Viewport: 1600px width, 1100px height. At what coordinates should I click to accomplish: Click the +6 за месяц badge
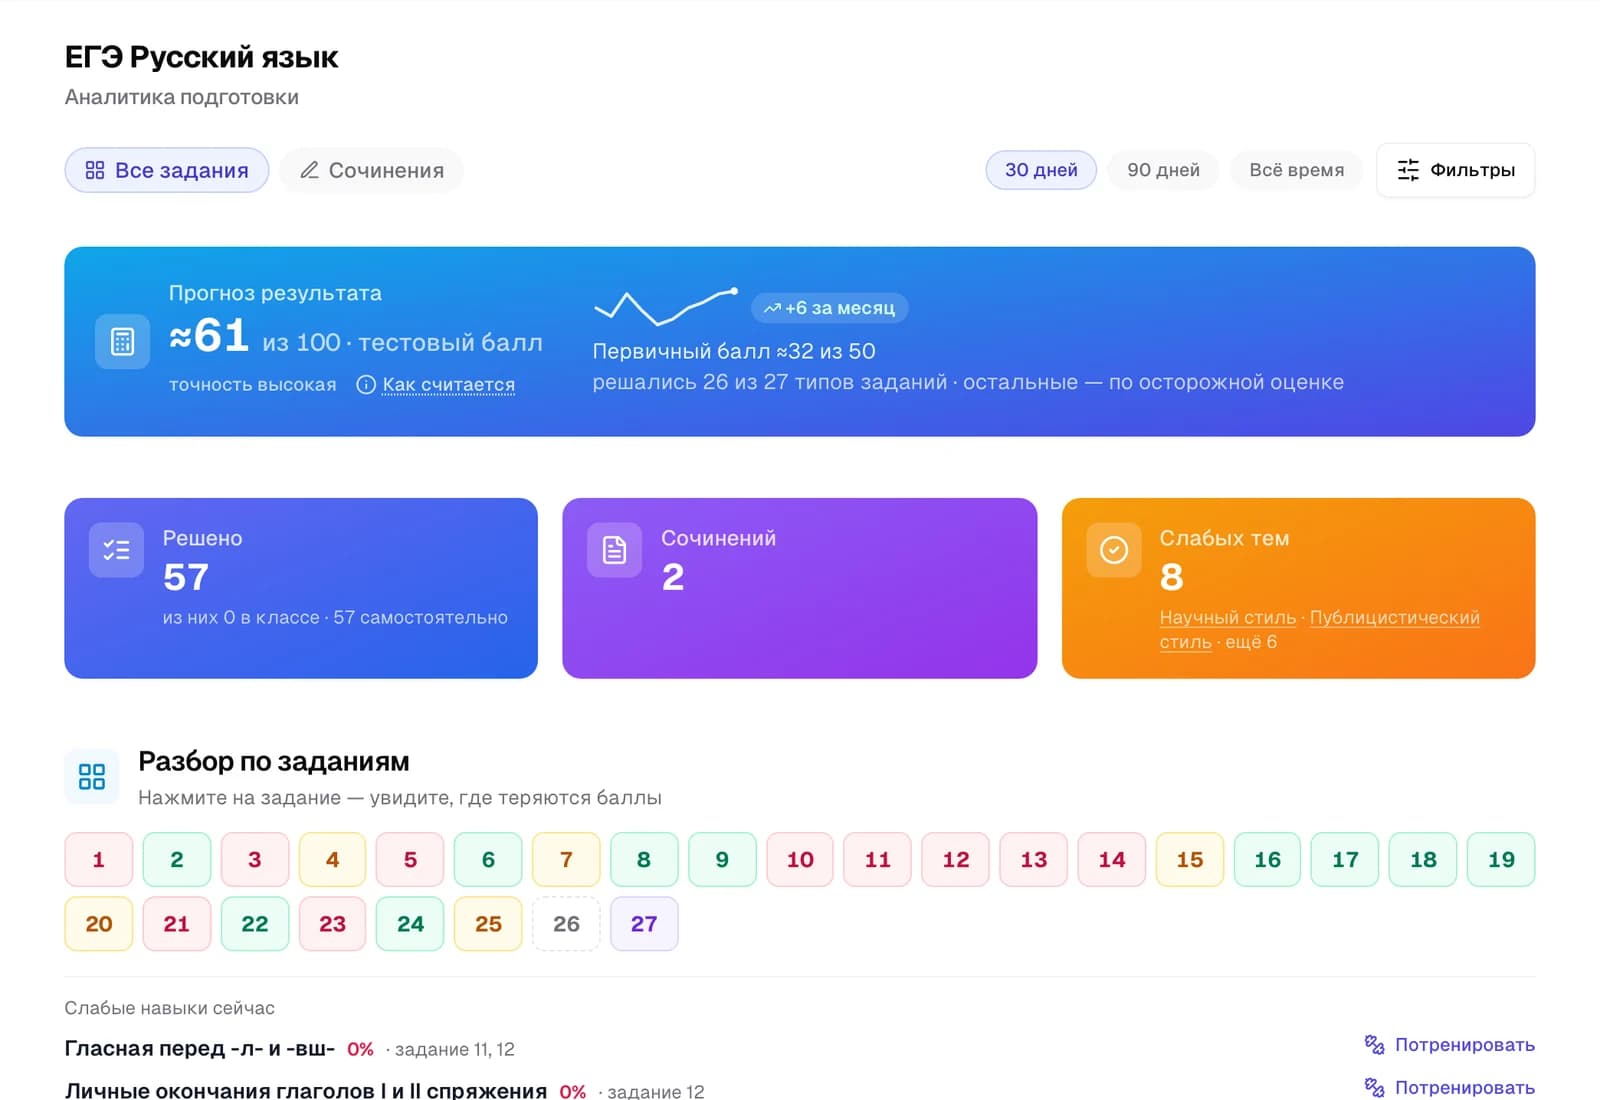tap(830, 308)
